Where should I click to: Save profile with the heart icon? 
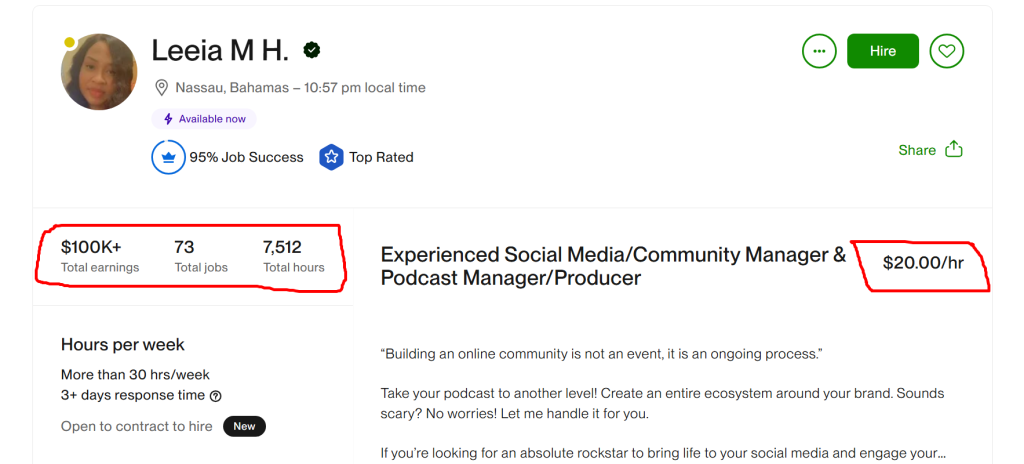coord(946,51)
